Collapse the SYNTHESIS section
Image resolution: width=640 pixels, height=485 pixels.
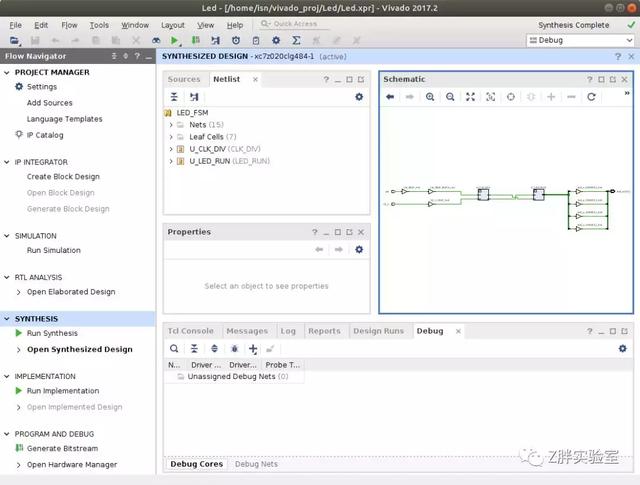(x=7, y=319)
